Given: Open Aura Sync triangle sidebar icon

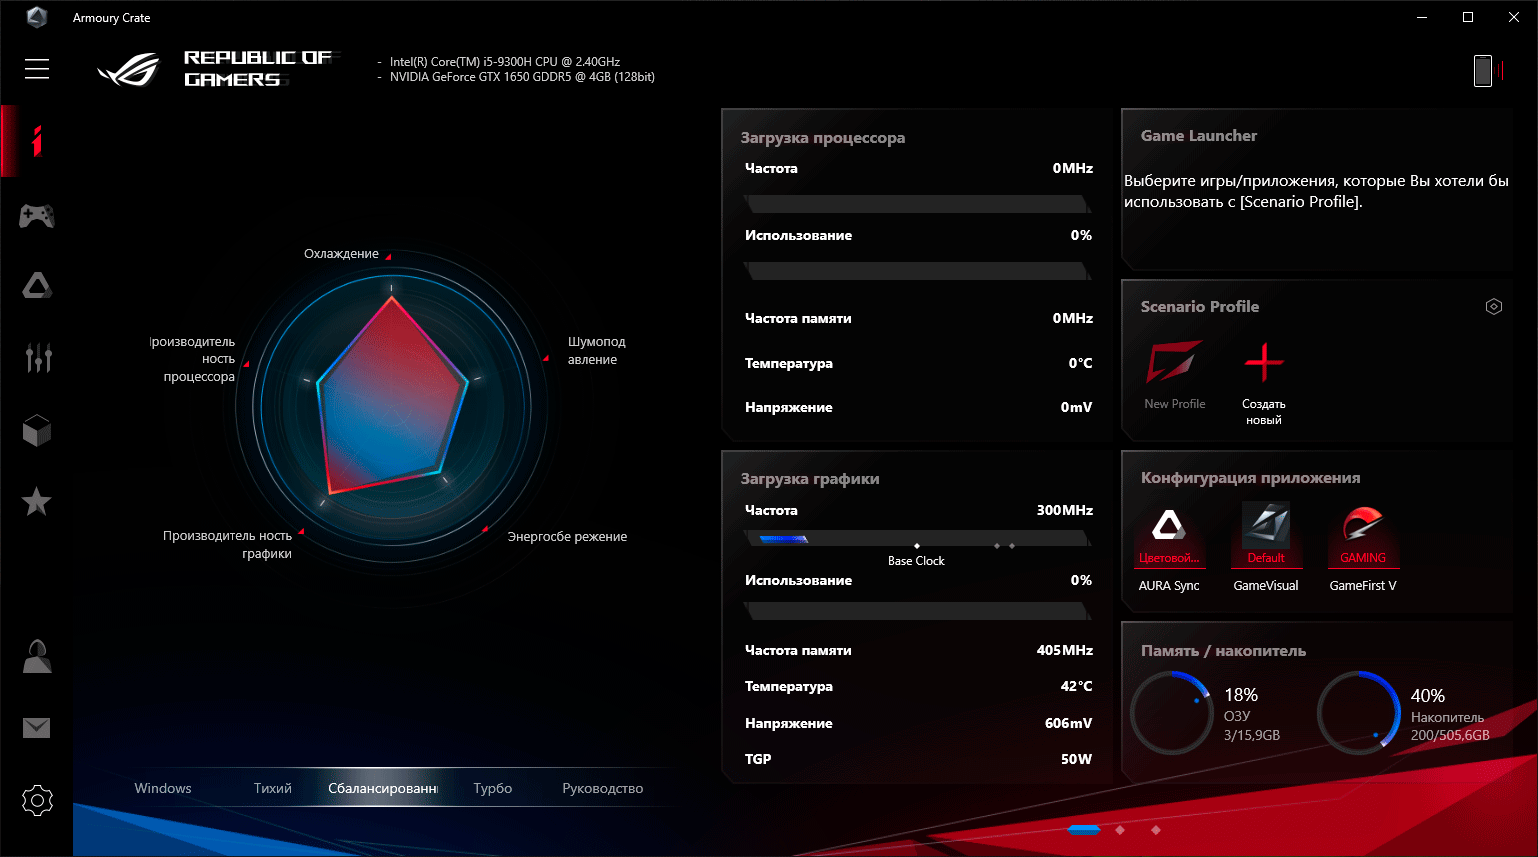Looking at the screenshot, I should click(x=37, y=286).
